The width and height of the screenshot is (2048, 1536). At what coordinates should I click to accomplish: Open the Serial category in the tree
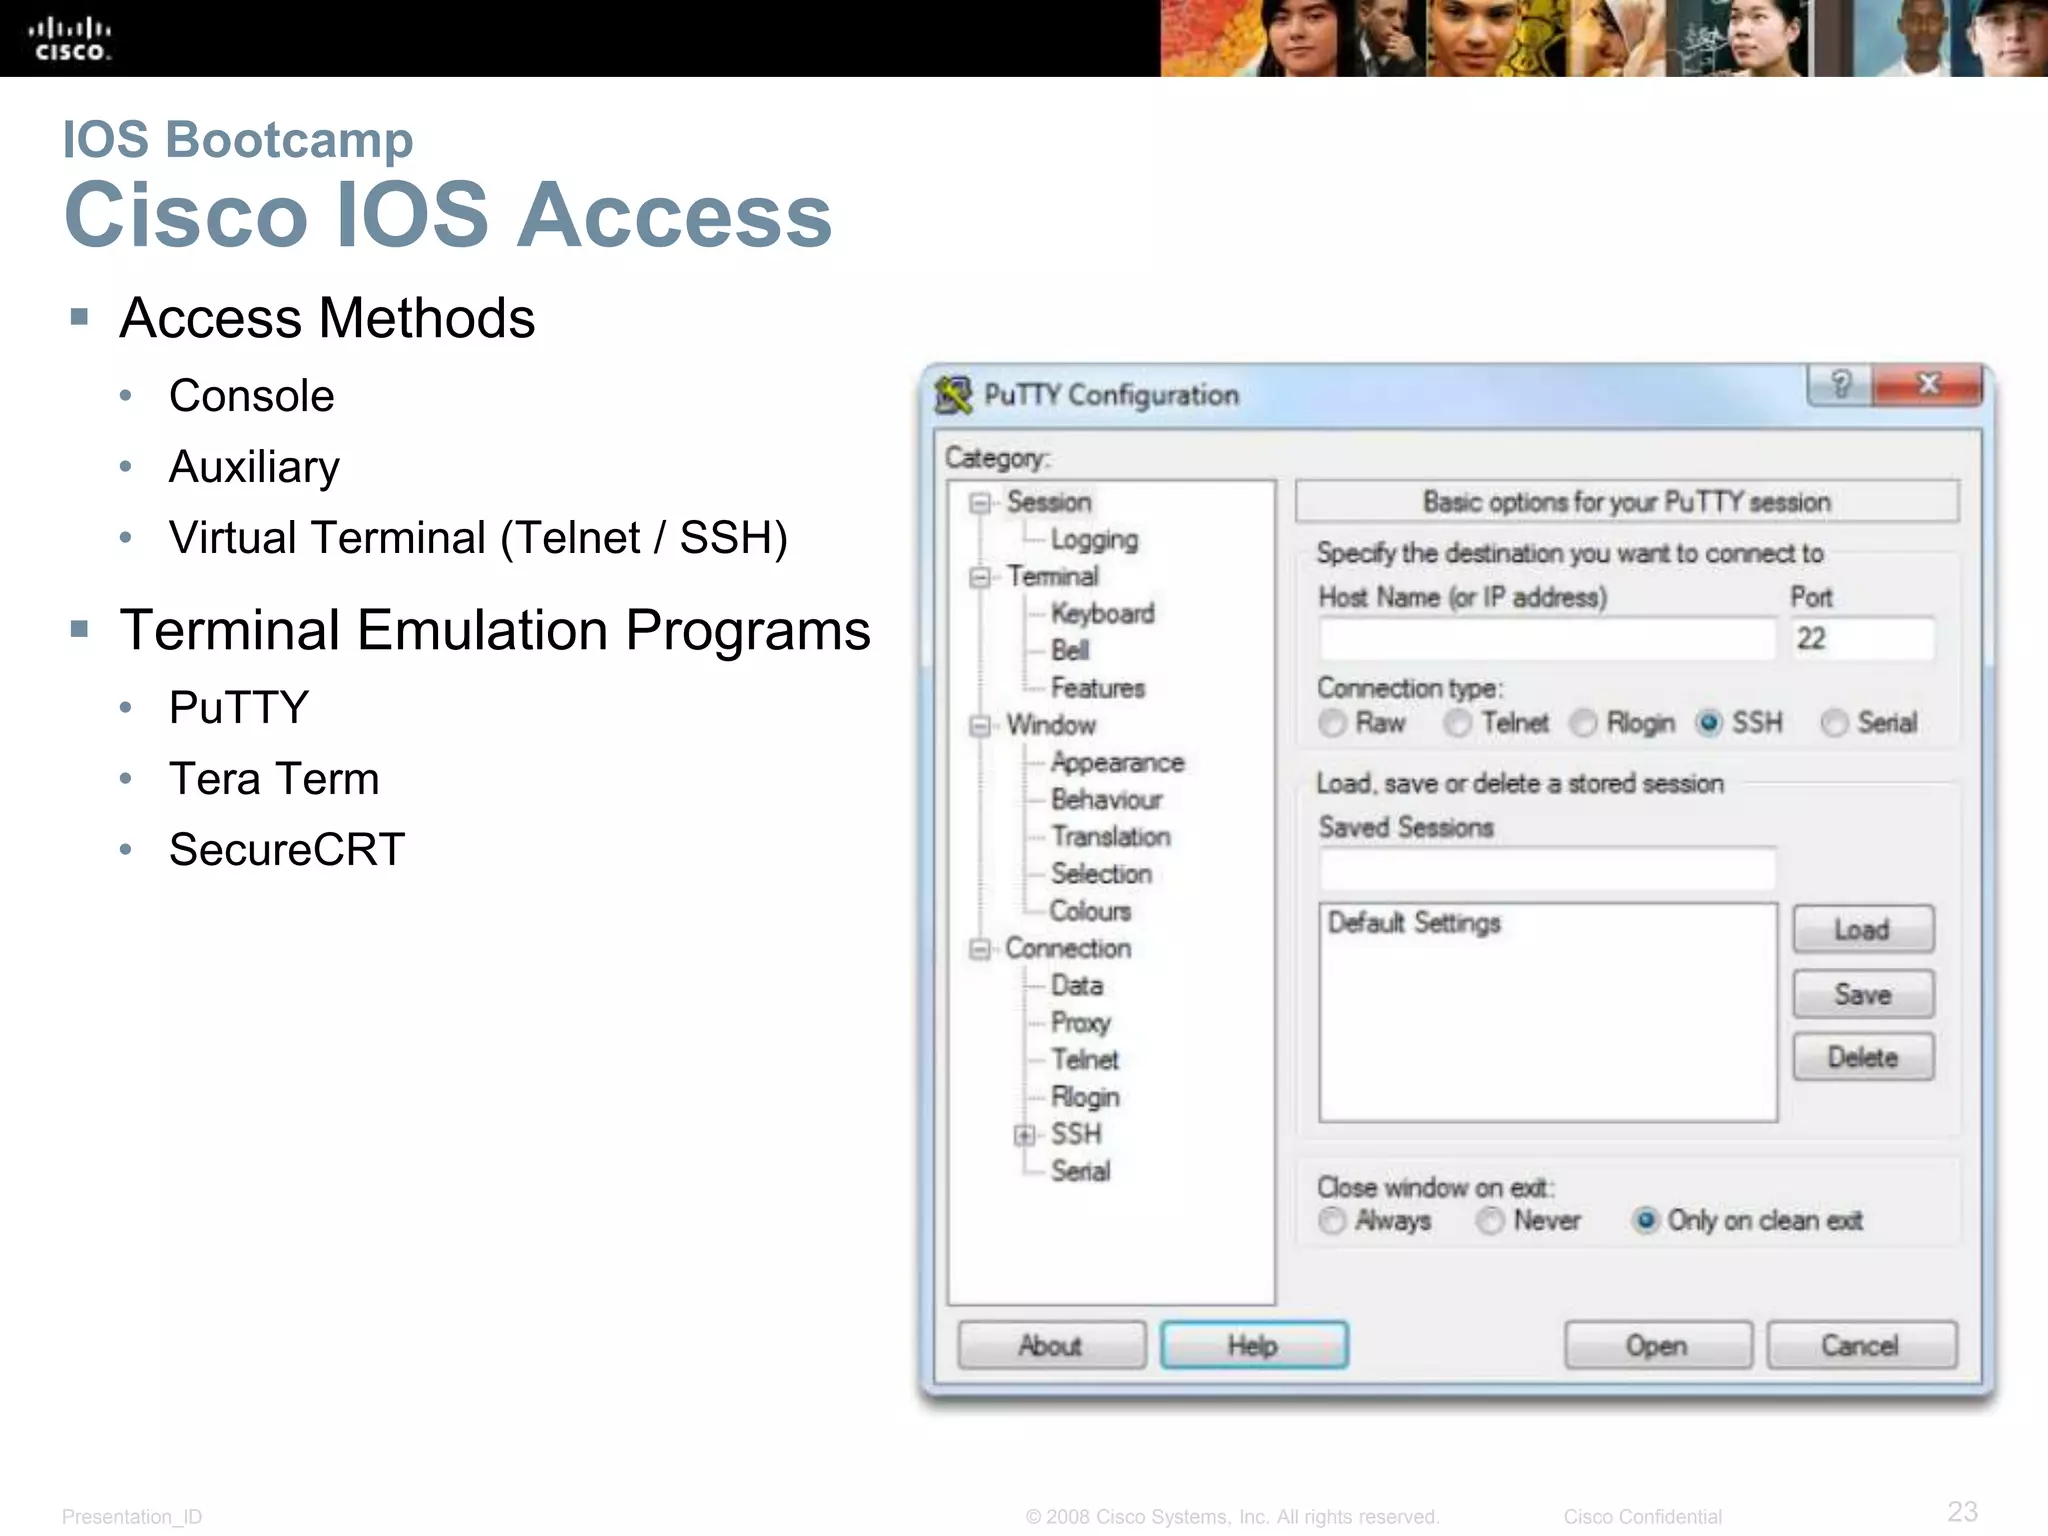[1080, 1171]
